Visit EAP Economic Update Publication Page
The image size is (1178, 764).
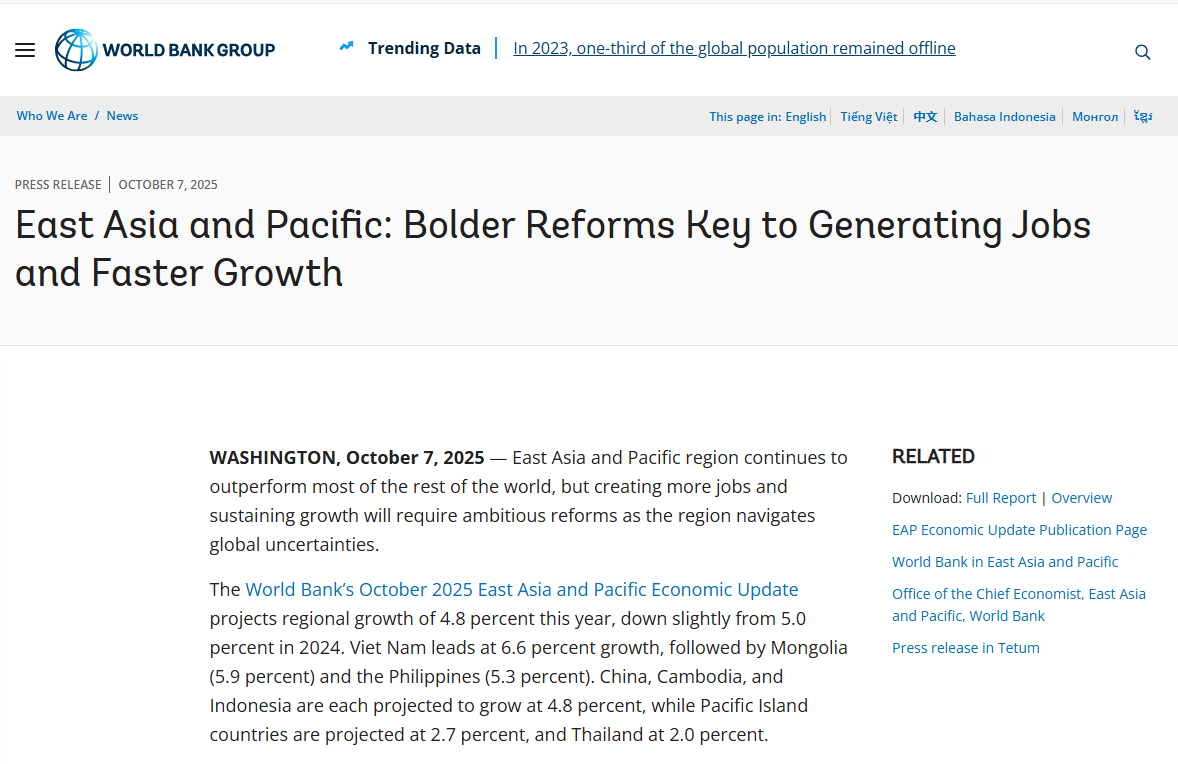click(x=1019, y=530)
